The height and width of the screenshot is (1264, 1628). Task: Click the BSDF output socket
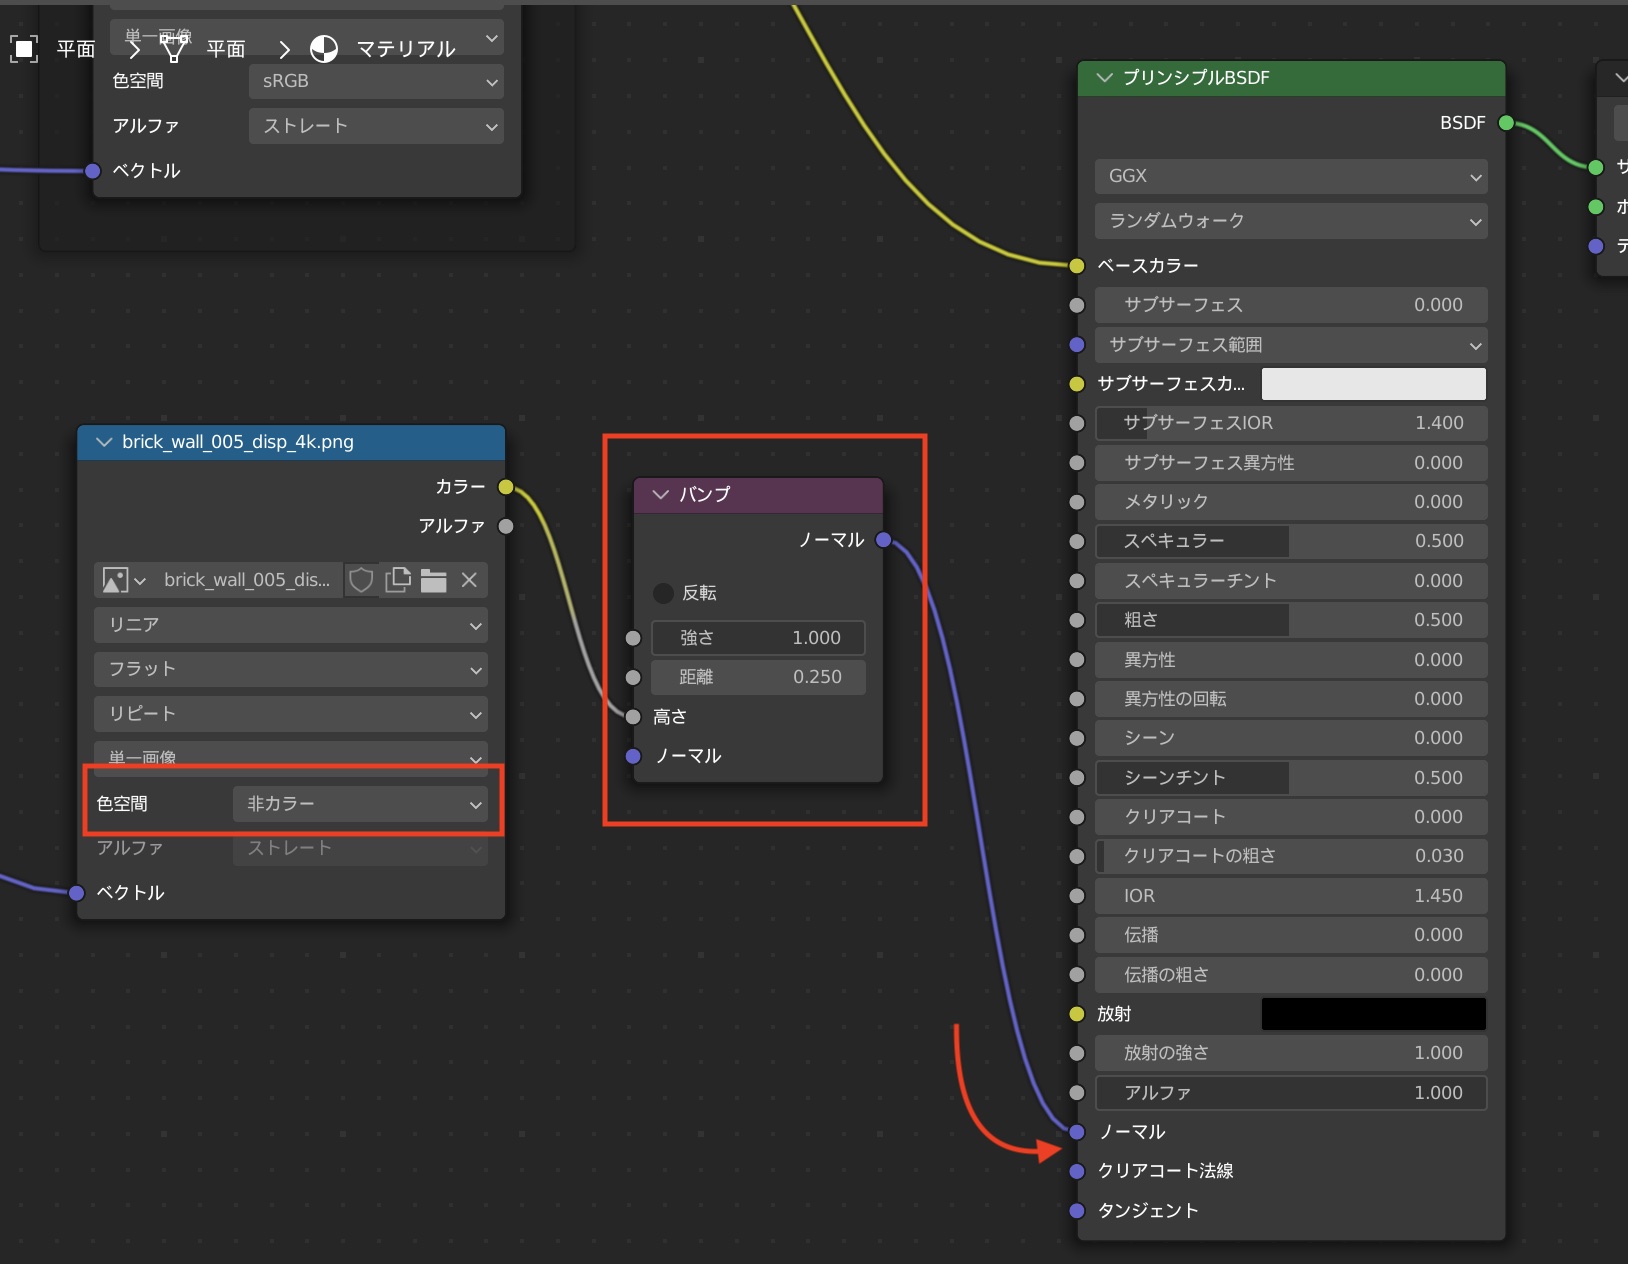[x=1506, y=123]
